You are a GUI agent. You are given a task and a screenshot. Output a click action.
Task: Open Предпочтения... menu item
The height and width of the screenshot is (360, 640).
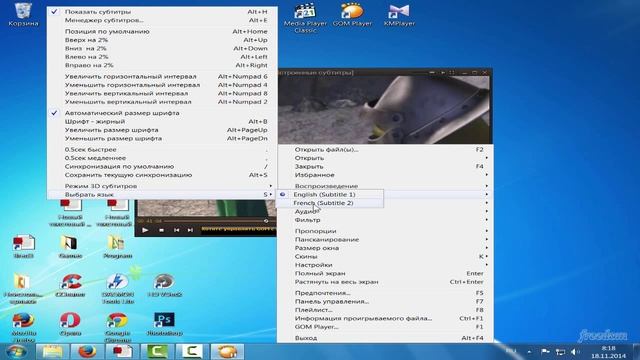385,293
